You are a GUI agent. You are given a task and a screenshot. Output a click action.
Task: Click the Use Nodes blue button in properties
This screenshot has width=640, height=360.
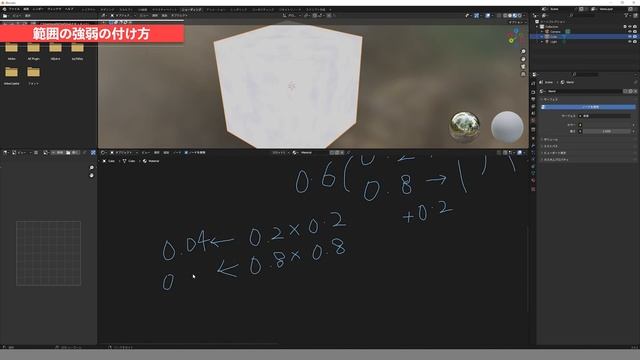point(588,107)
